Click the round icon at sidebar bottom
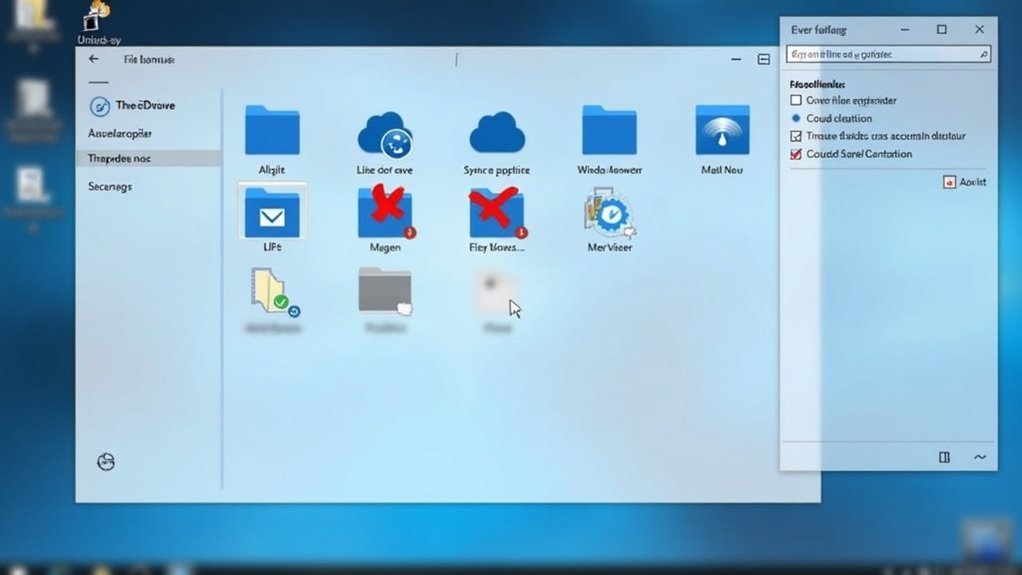This screenshot has height=575, width=1022. tap(106, 461)
